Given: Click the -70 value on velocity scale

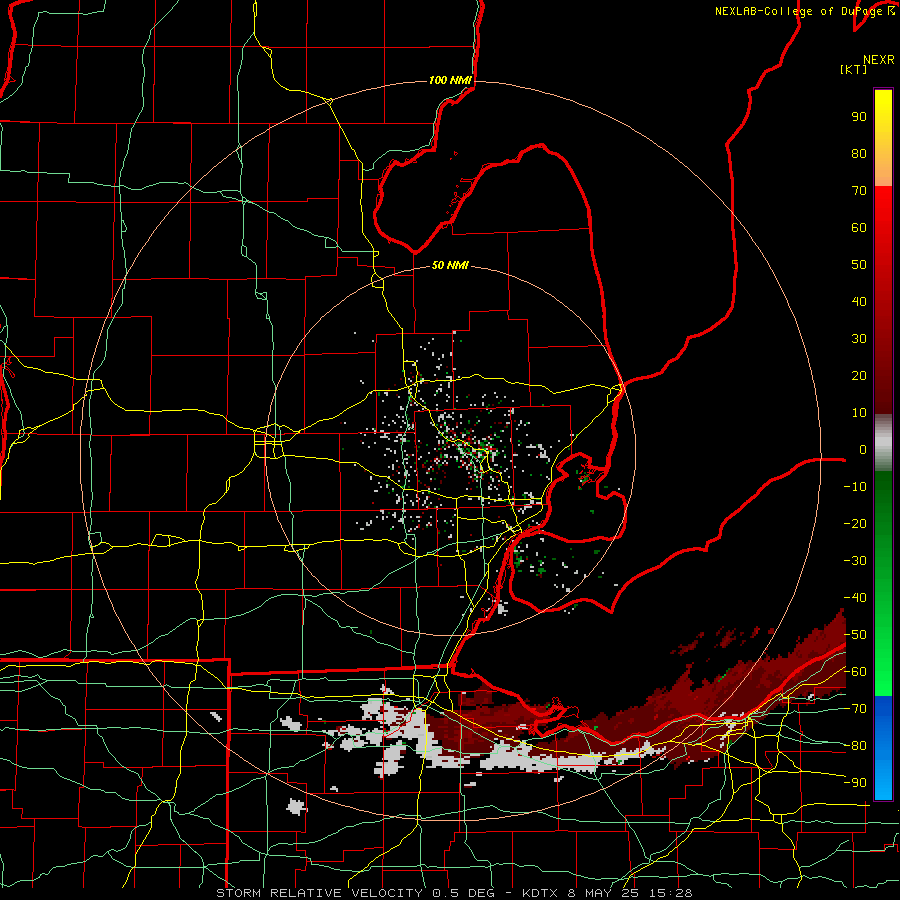Looking at the screenshot, I should (855, 709).
